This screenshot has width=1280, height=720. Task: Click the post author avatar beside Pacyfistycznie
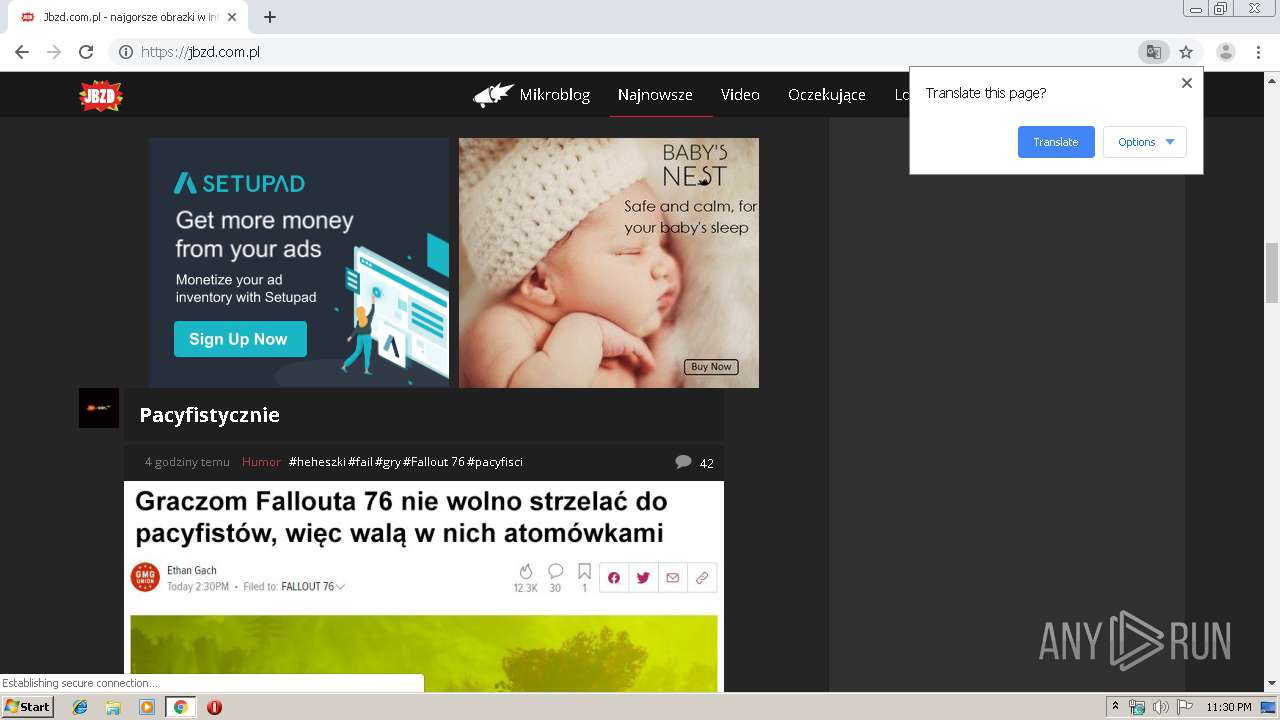[x=99, y=408]
